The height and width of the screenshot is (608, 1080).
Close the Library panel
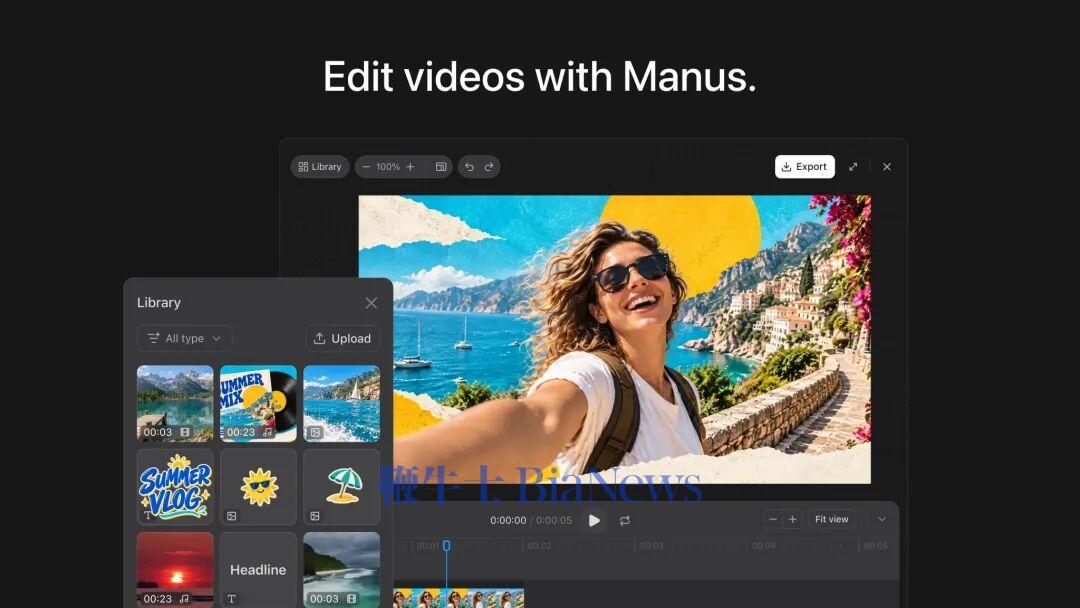(x=371, y=303)
